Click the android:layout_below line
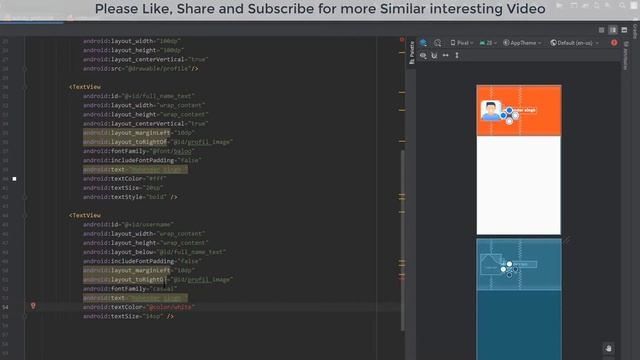The image size is (640, 360). coord(154,252)
